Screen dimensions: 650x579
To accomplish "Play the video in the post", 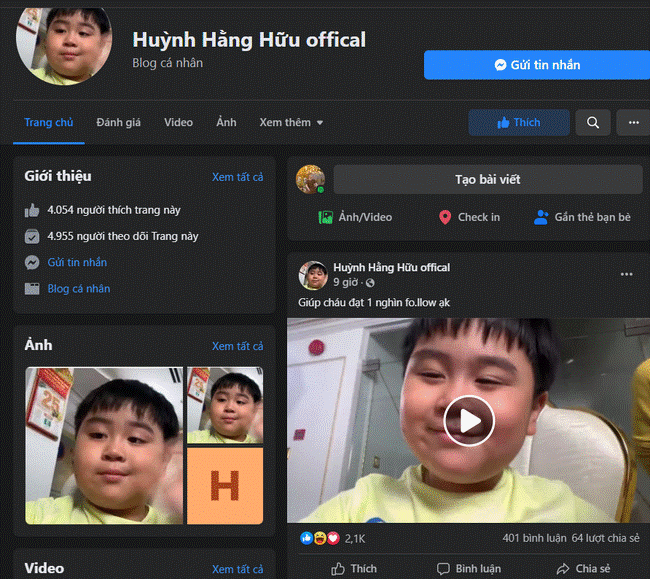I will (469, 421).
